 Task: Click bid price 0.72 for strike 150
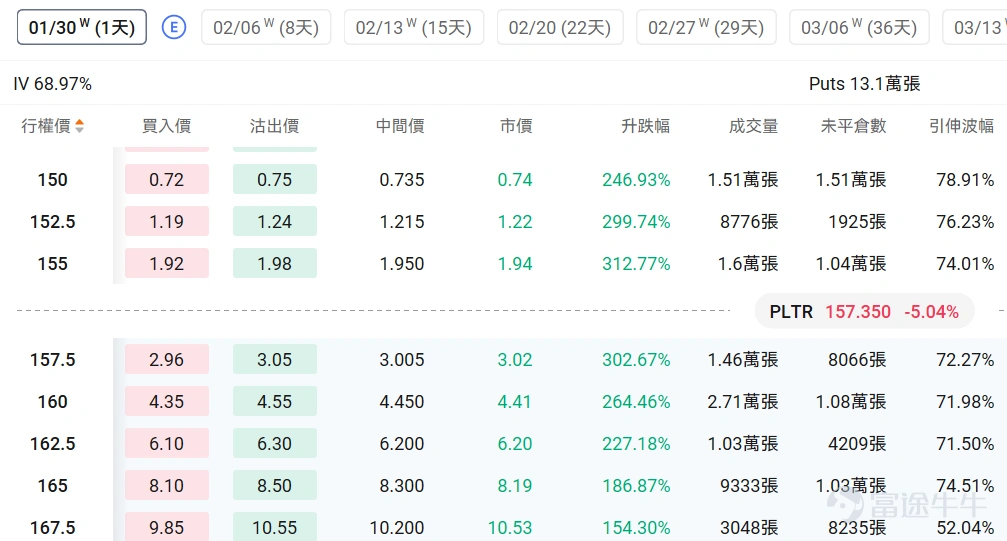pyautogui.click(x=167, y=179)
